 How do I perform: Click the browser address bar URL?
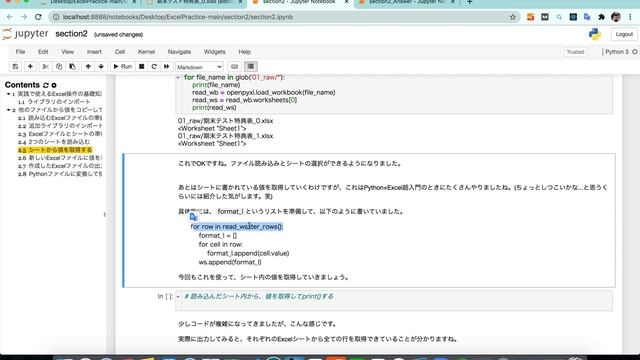click(x=178, y=17)
